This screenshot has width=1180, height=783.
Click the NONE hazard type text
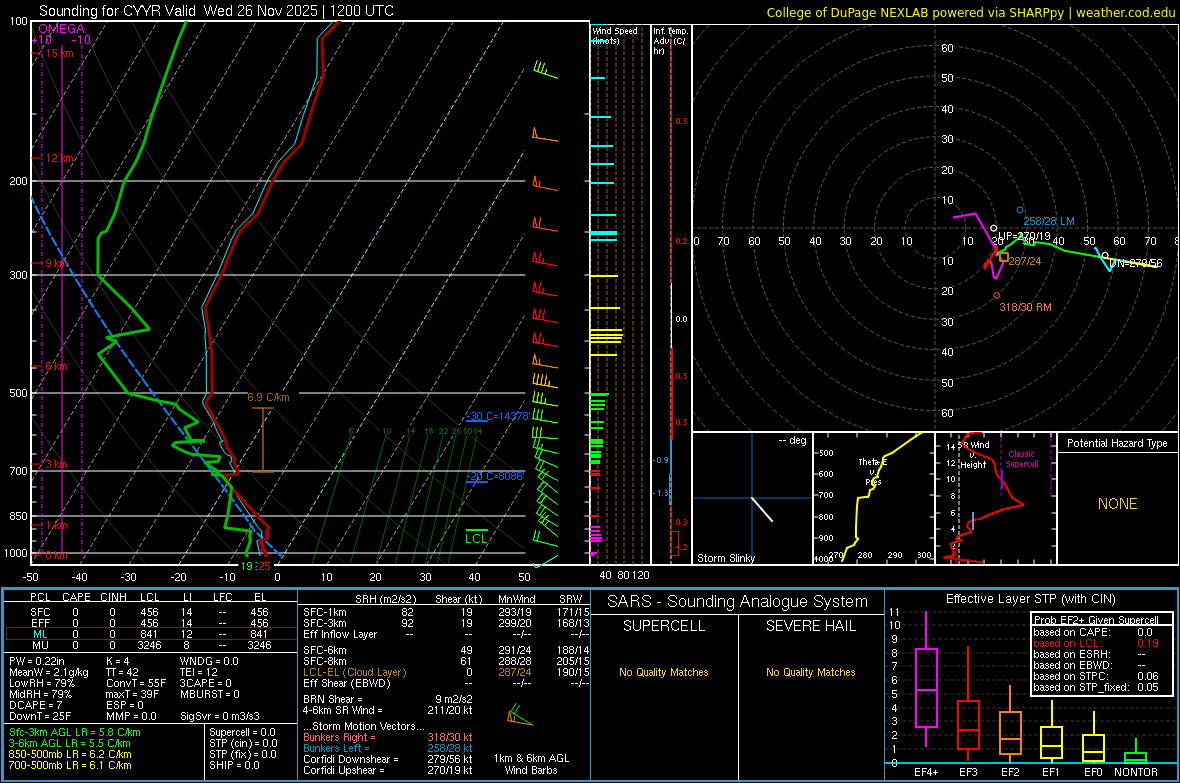[1117, 504]
